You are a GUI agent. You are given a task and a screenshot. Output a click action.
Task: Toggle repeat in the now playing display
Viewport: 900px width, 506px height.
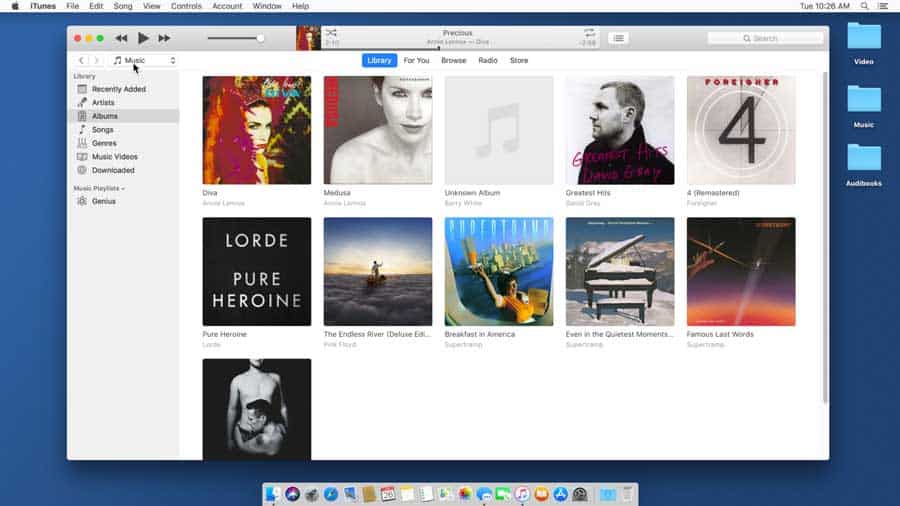(x=588, y=33)
